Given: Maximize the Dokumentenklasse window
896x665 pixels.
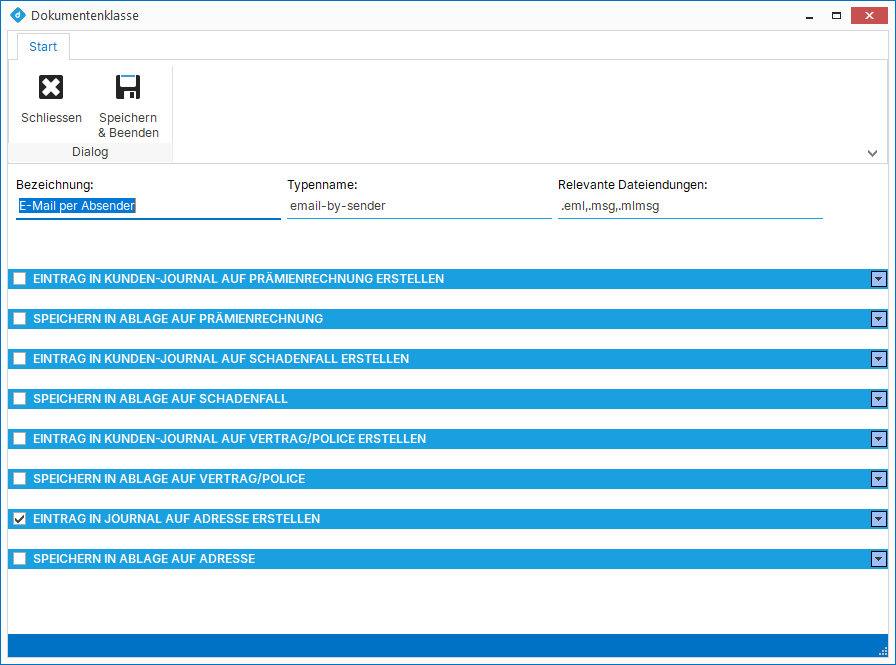Looking at the screenshot, I should (836, 16).
